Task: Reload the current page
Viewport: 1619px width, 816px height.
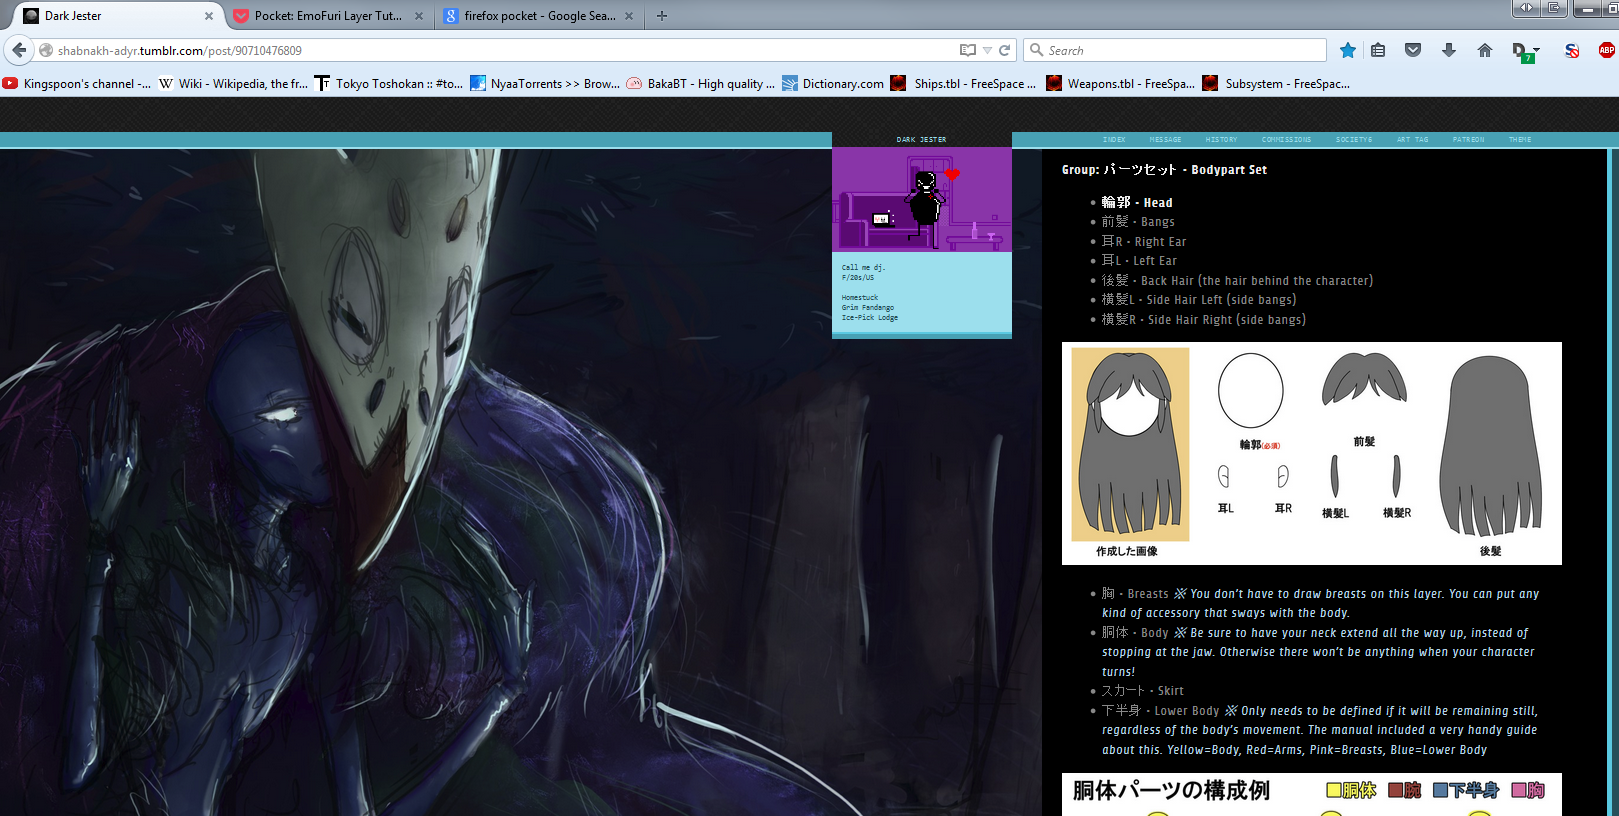Action: tap(1005, 50)
